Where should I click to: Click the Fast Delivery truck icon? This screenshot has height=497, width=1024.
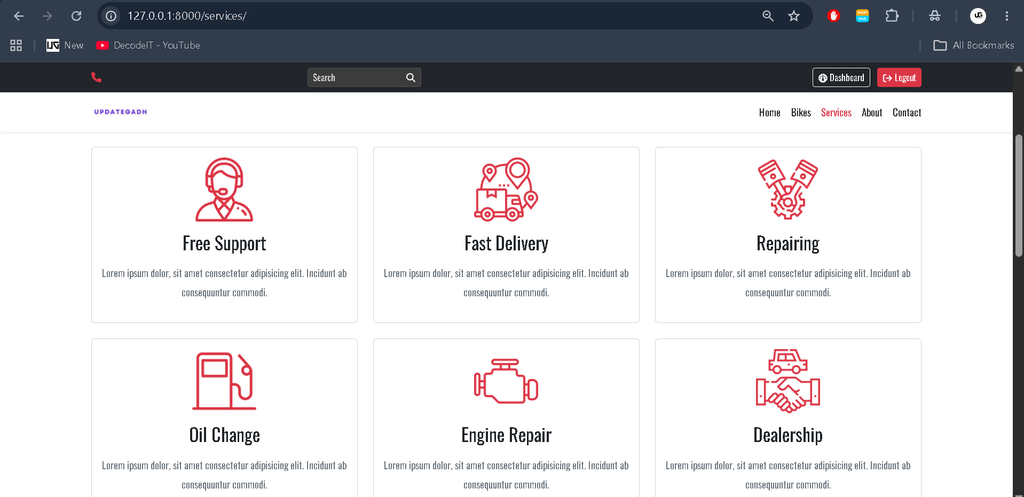point(506,188)
